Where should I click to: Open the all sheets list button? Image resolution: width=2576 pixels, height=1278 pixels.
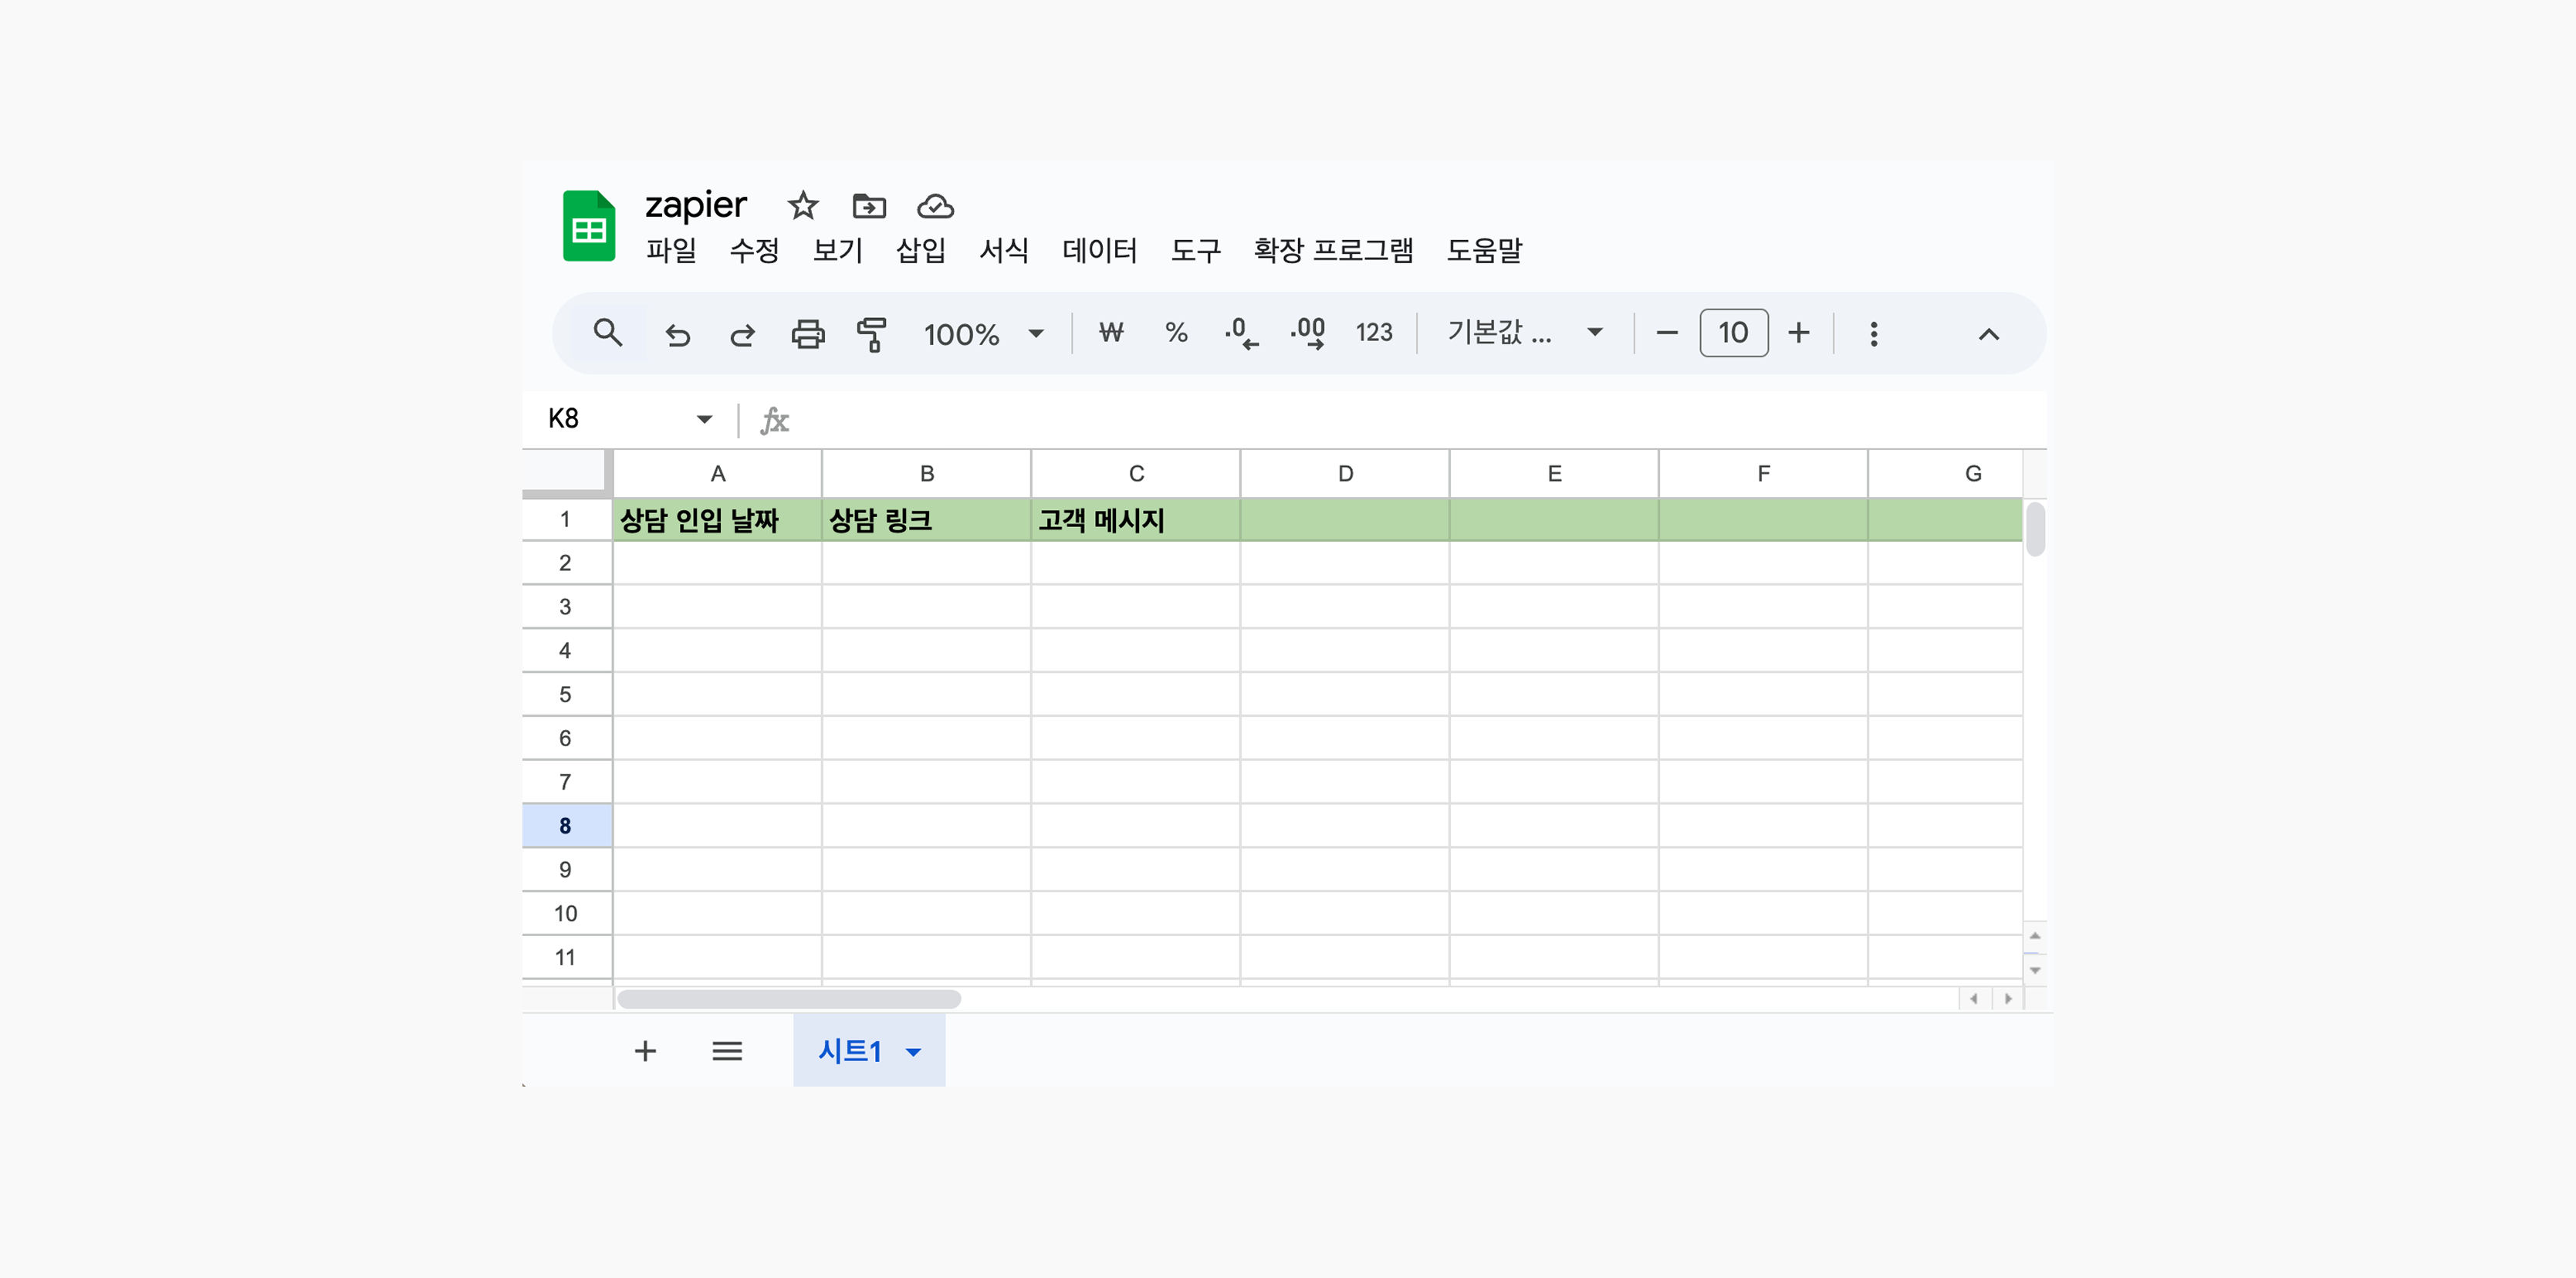pos(727,1051)
